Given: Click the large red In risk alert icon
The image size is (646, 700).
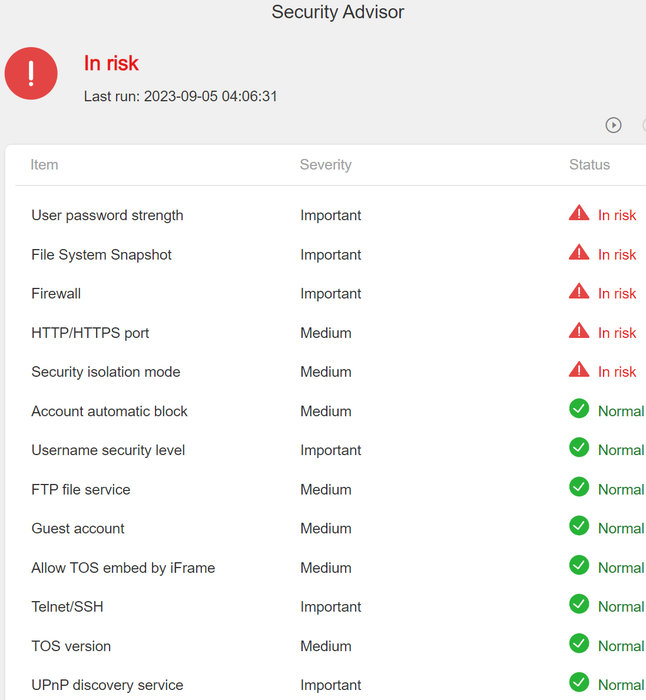Looking at the screenshot, I should tap(31, 73).
